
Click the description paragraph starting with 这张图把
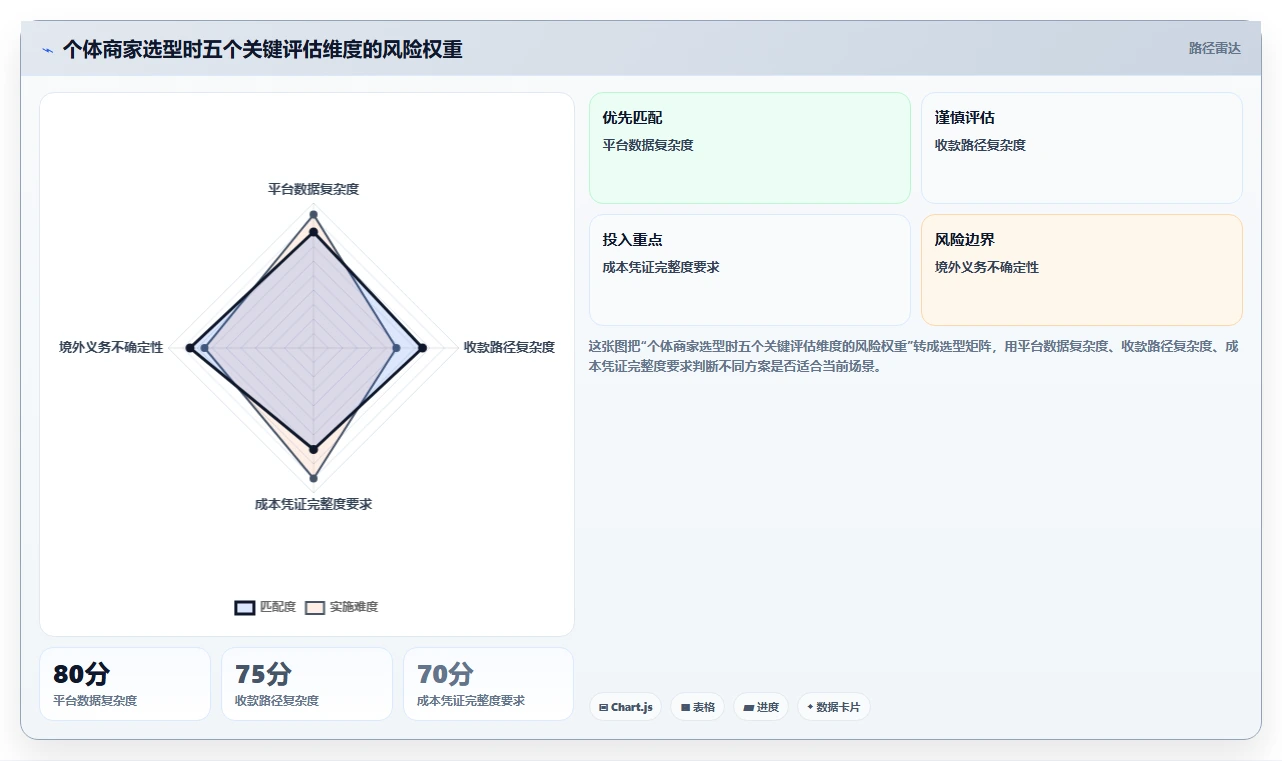[914, 356]
